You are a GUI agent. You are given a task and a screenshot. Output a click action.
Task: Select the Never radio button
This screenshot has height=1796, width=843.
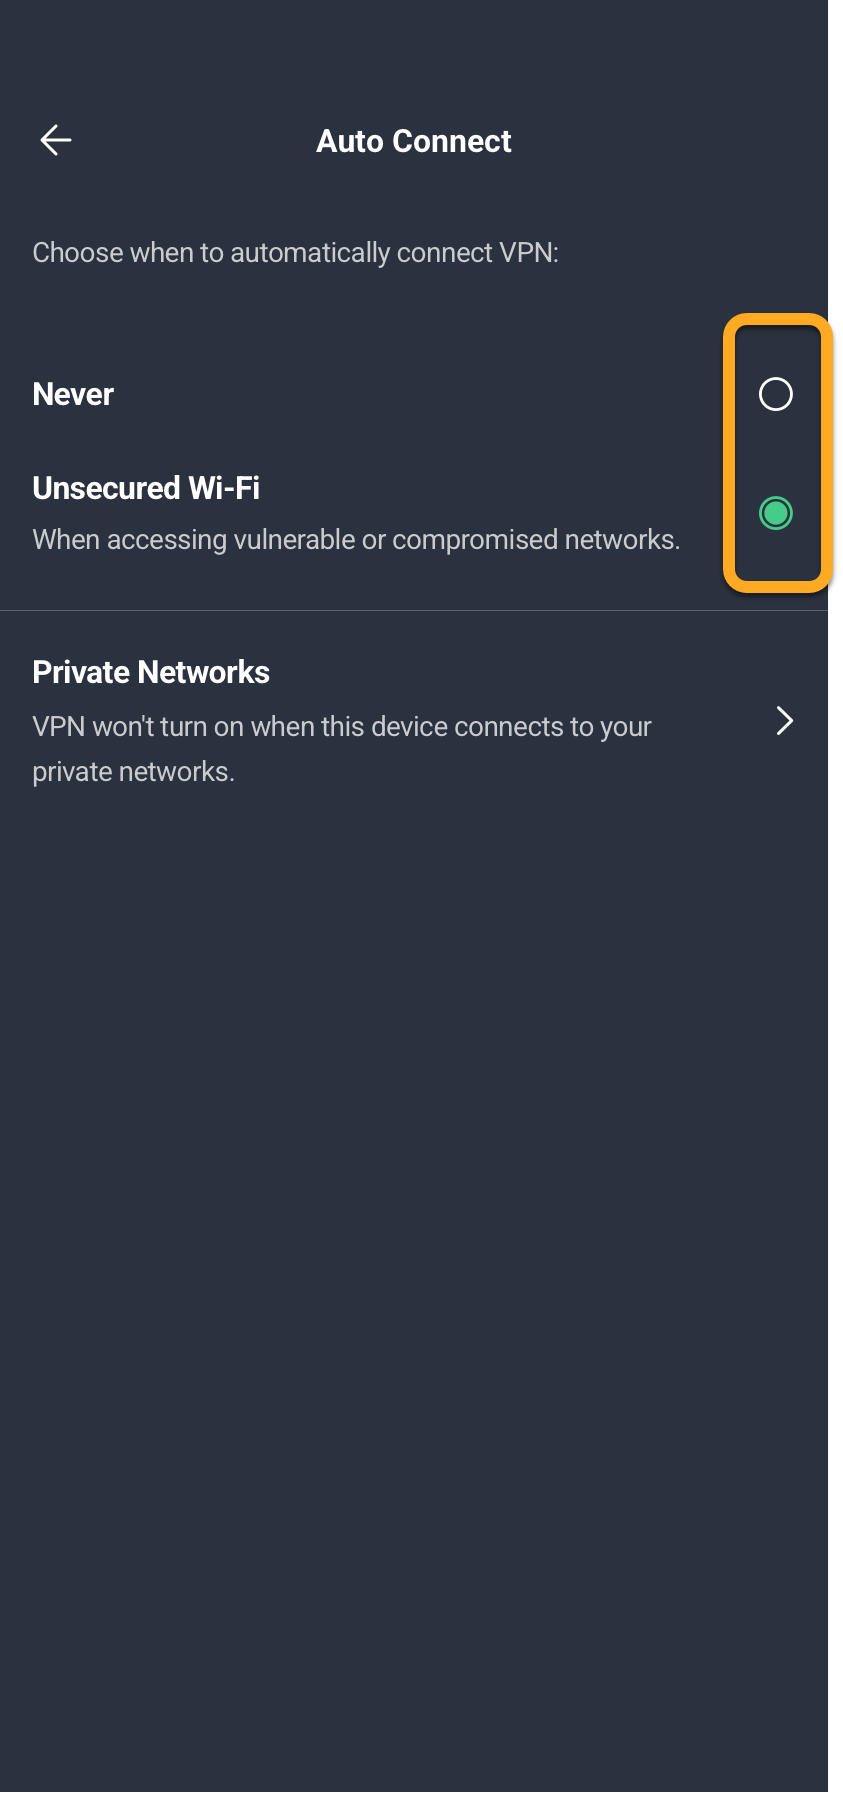(x=775, y=394)
